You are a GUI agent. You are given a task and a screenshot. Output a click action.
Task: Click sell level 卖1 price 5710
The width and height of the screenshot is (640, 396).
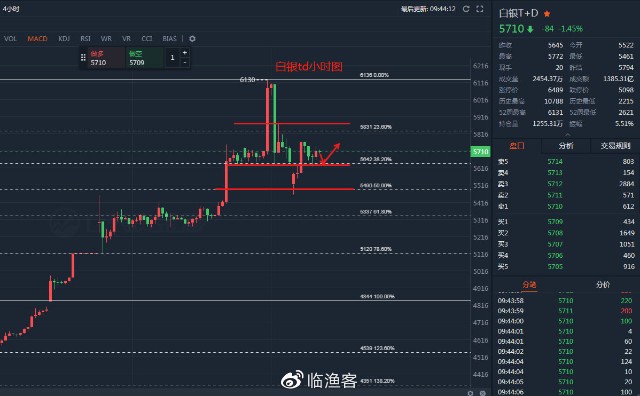[x=555, y=207]
